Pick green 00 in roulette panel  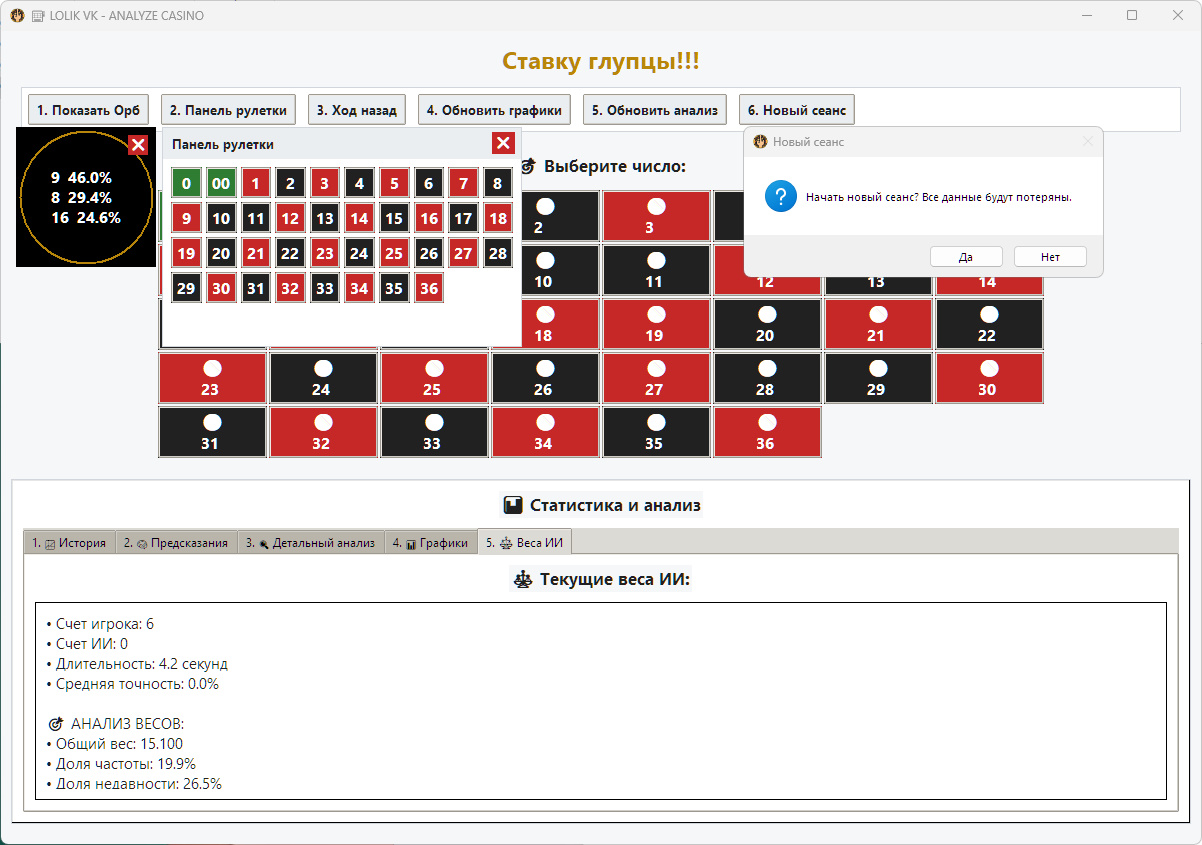point(220,184)
